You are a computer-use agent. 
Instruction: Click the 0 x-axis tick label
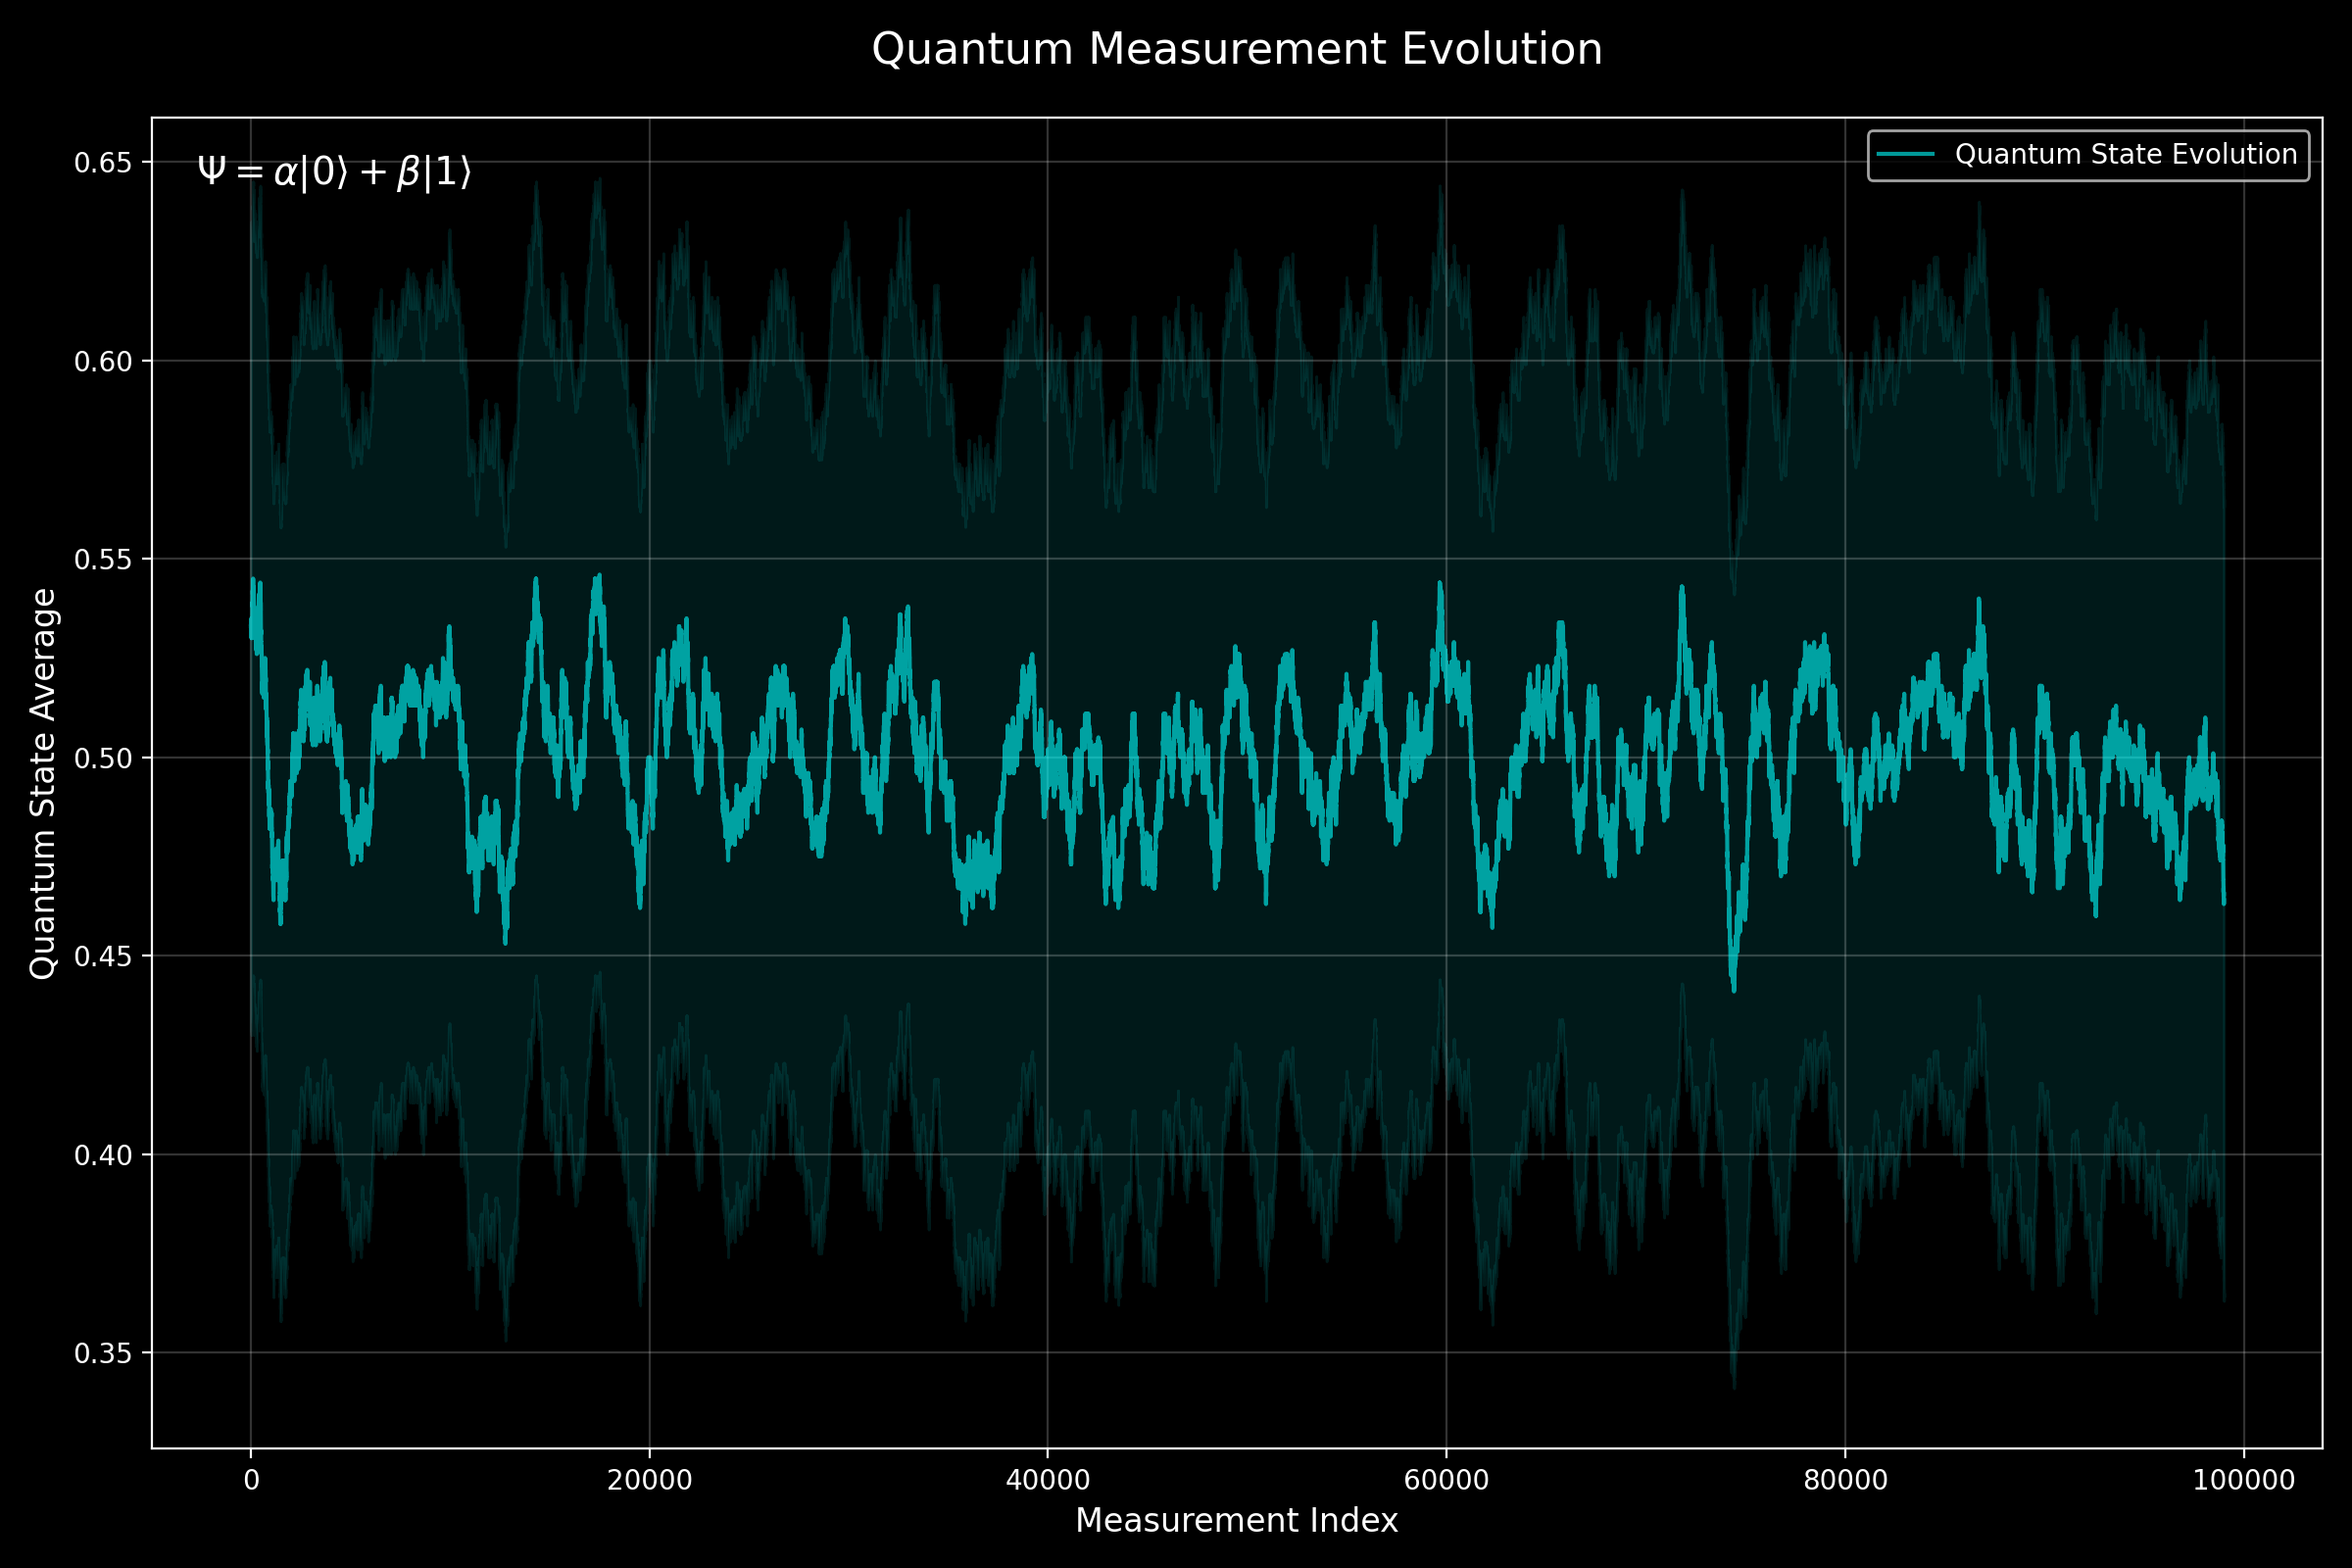click(251, 1481)
